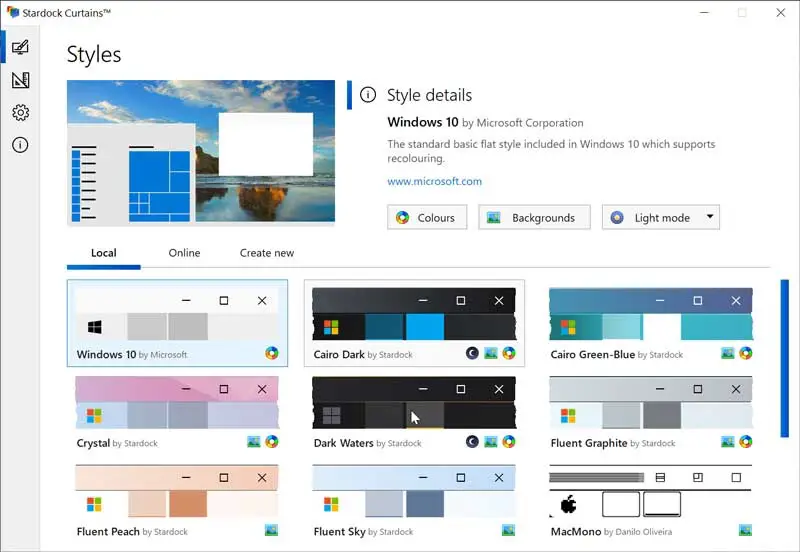Switch to the Online tab
The height and width of the screenshot is (552, 800).
184,253
